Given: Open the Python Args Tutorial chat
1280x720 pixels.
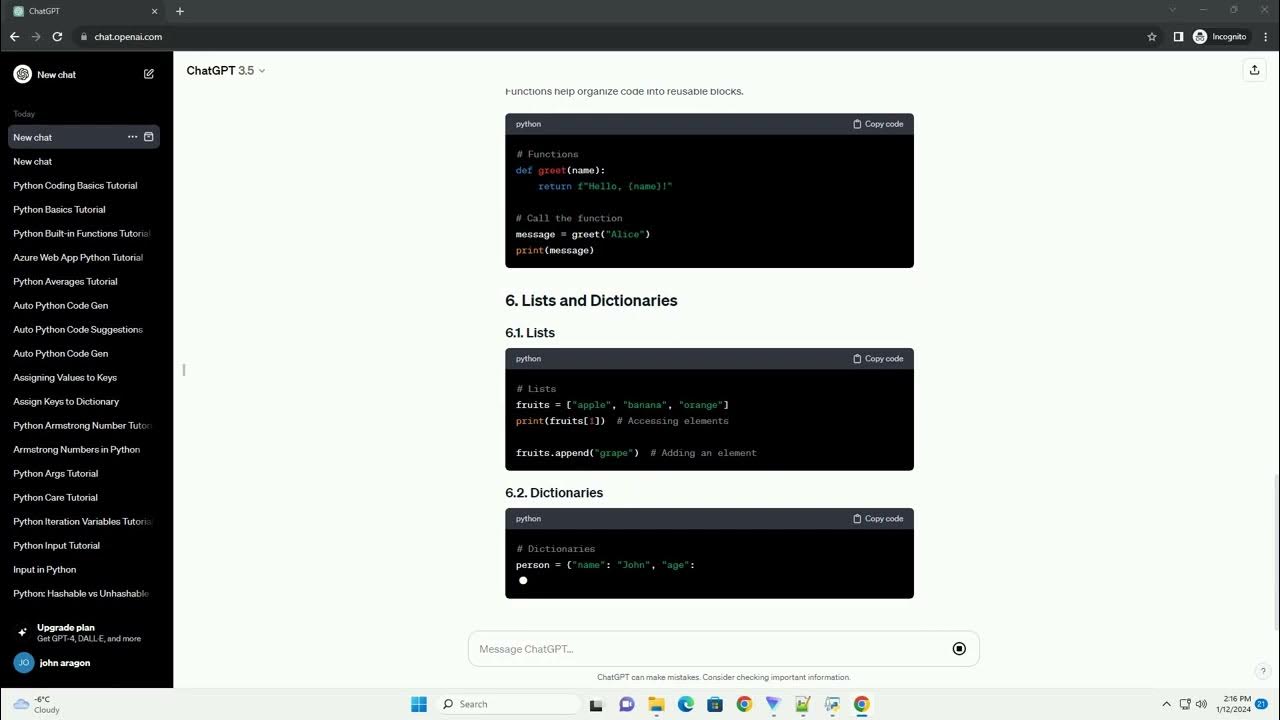Looking at the screenshot, I should [x=84, y=473].
